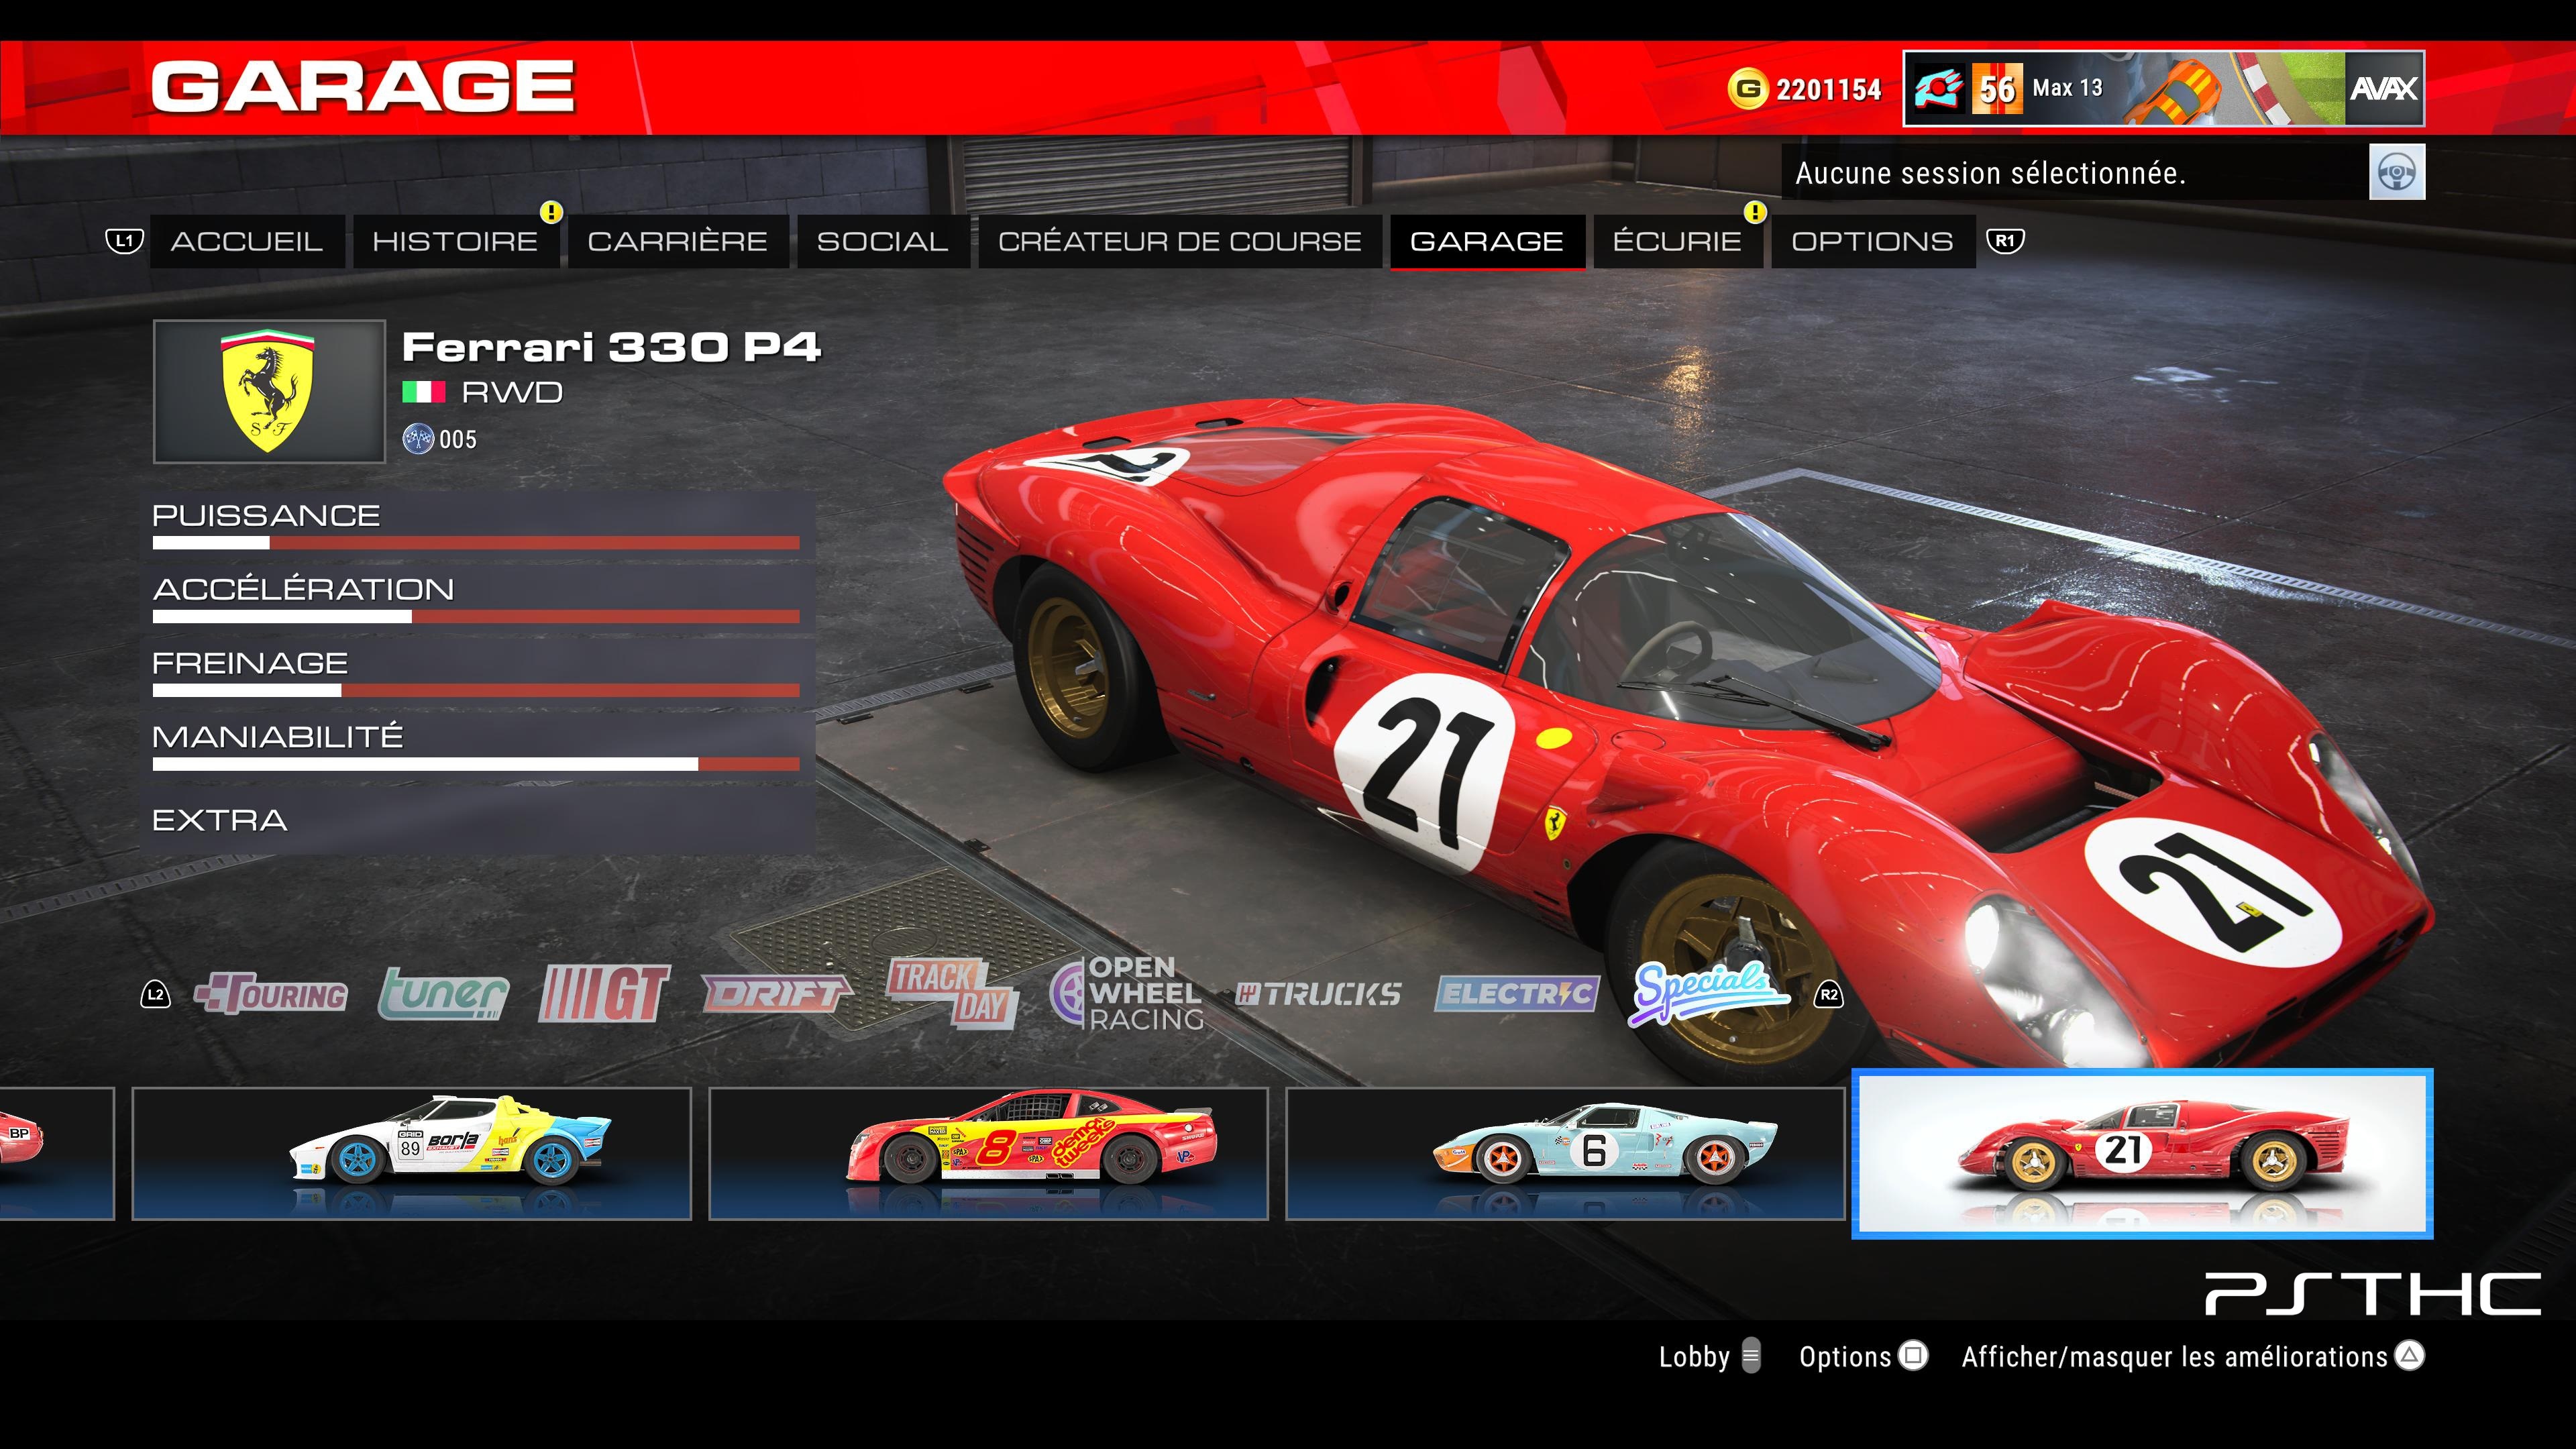
Task: Select the Touring category logo
Action: point(271,994)
